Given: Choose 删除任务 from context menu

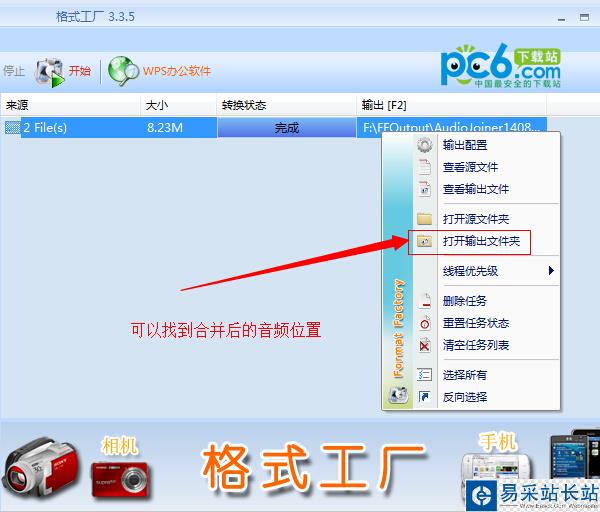Looking at the screenshot, I should pyautogui.click(x=465, y=301).
